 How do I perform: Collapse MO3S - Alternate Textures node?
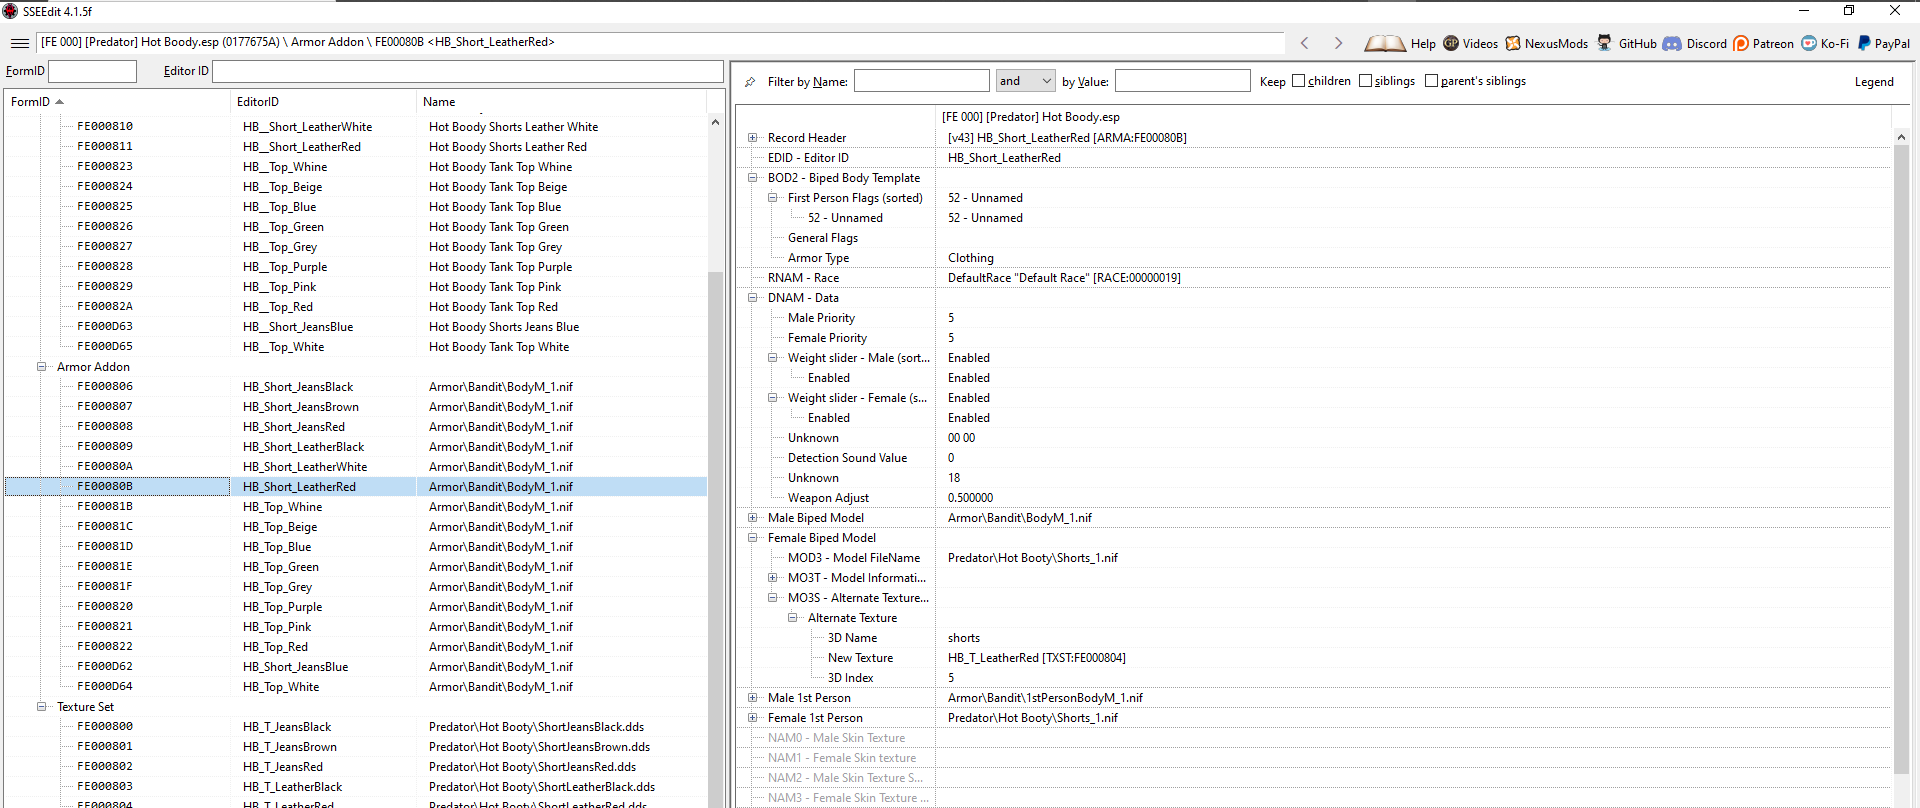773,598
